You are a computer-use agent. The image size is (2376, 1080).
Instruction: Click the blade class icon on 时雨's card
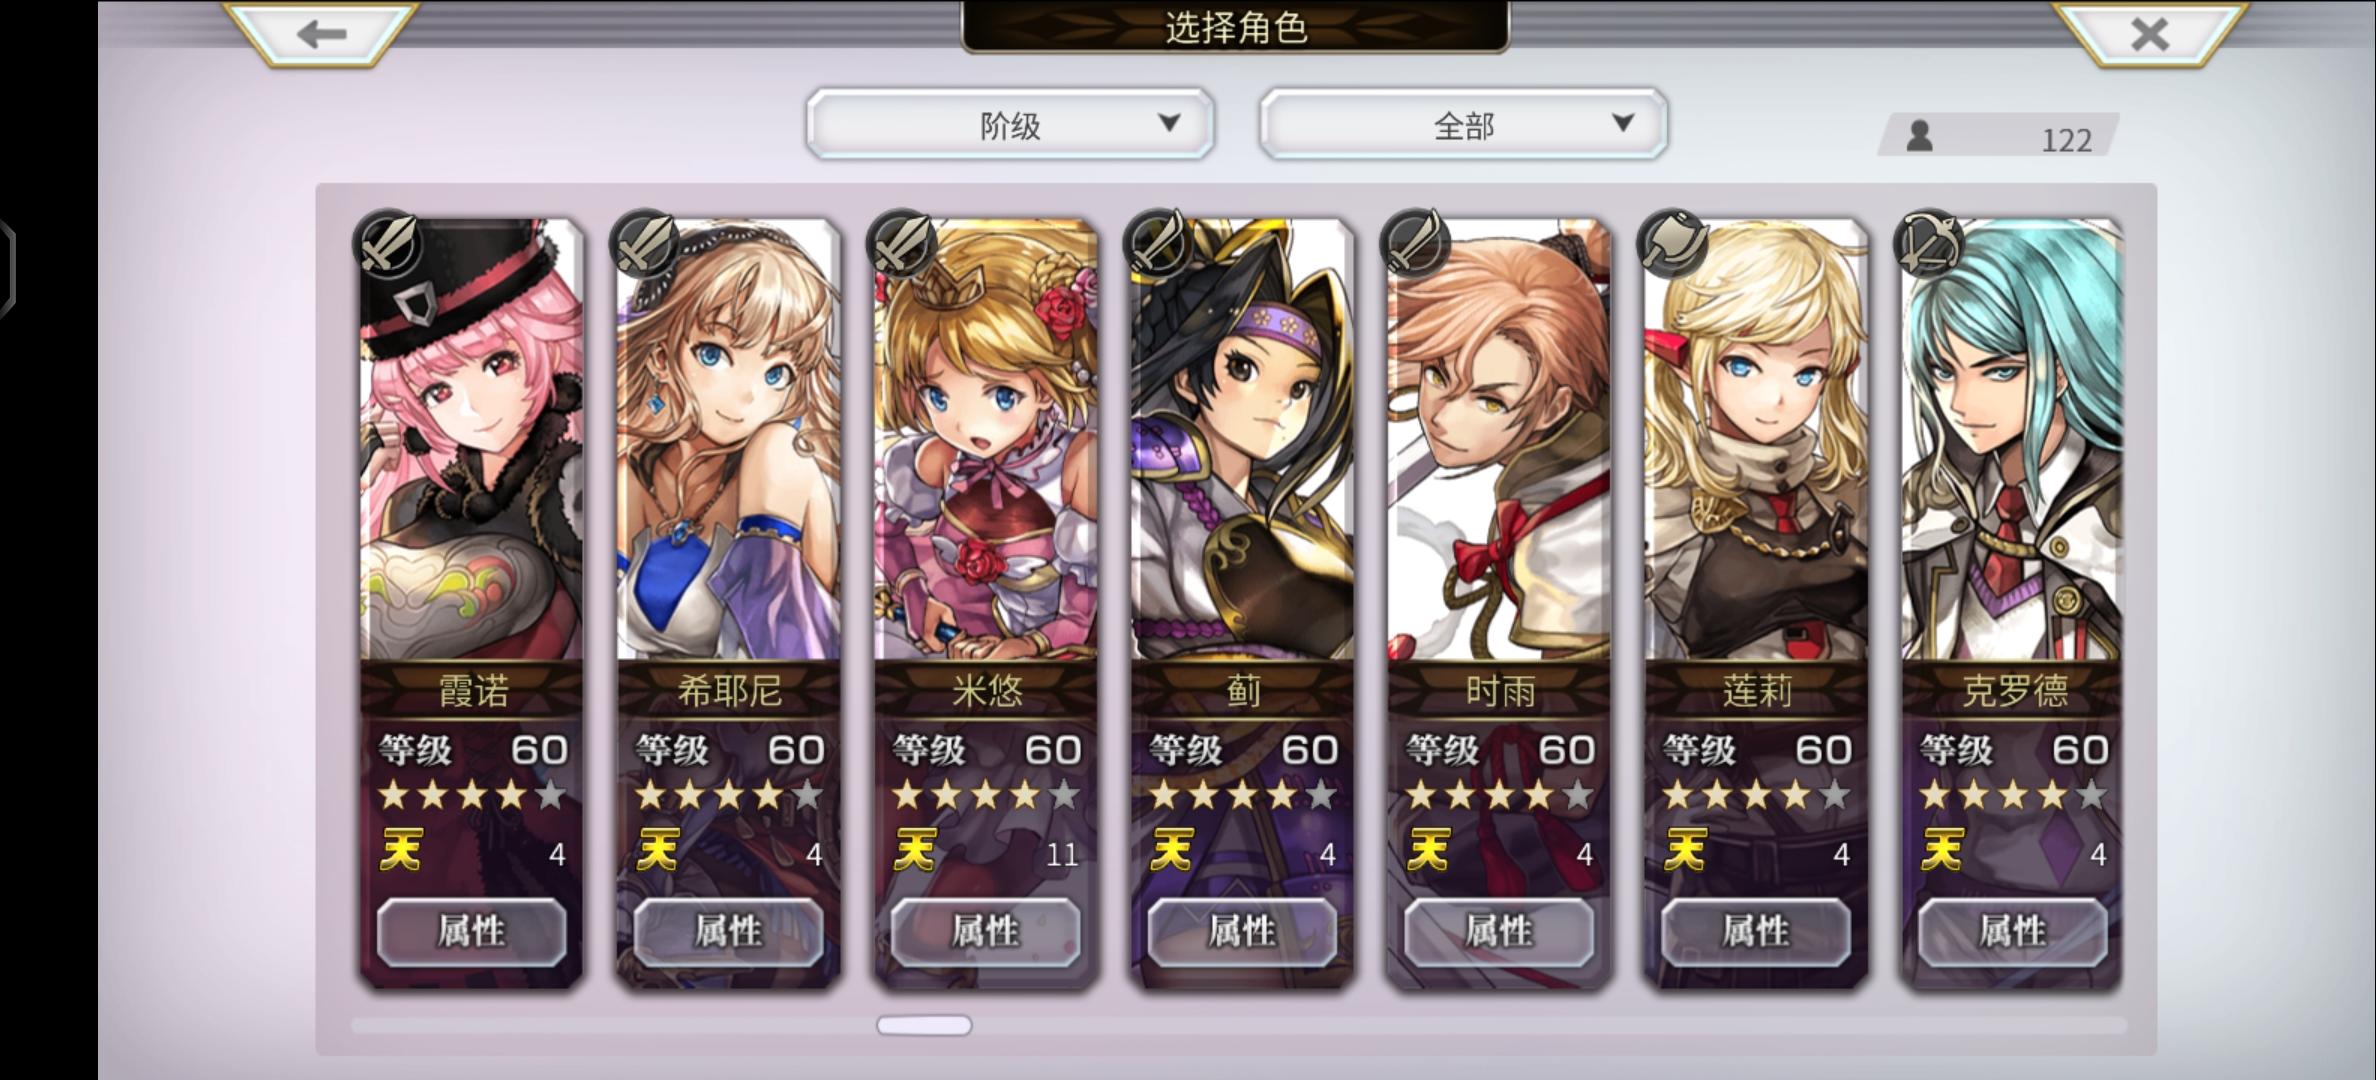[x=1415, y=243]
